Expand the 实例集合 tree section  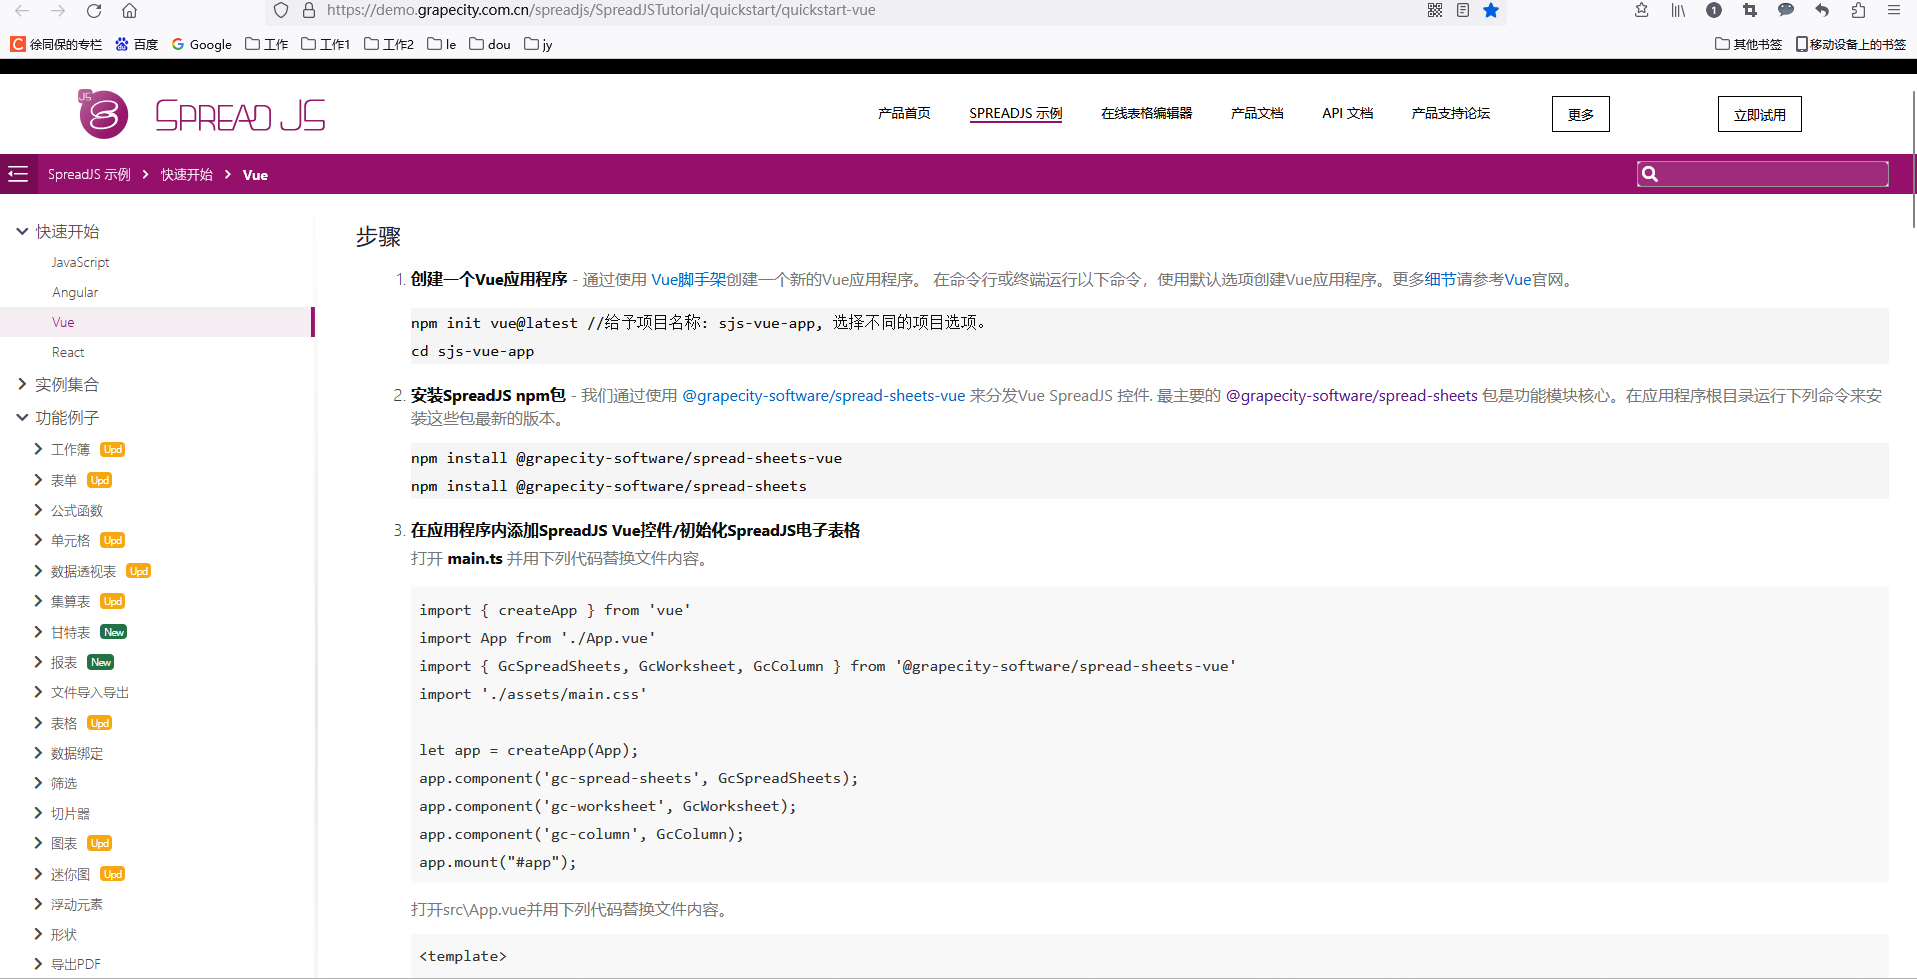coord(22,384)
